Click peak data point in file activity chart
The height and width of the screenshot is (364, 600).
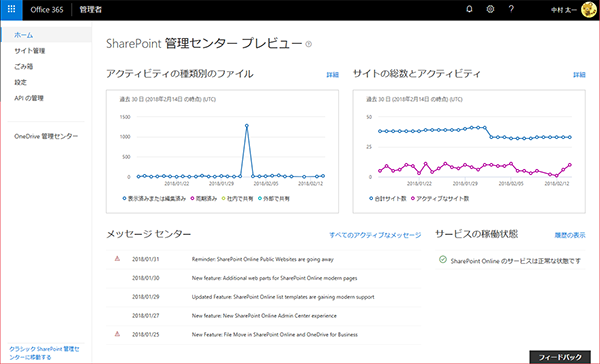(x=246, y=126)
